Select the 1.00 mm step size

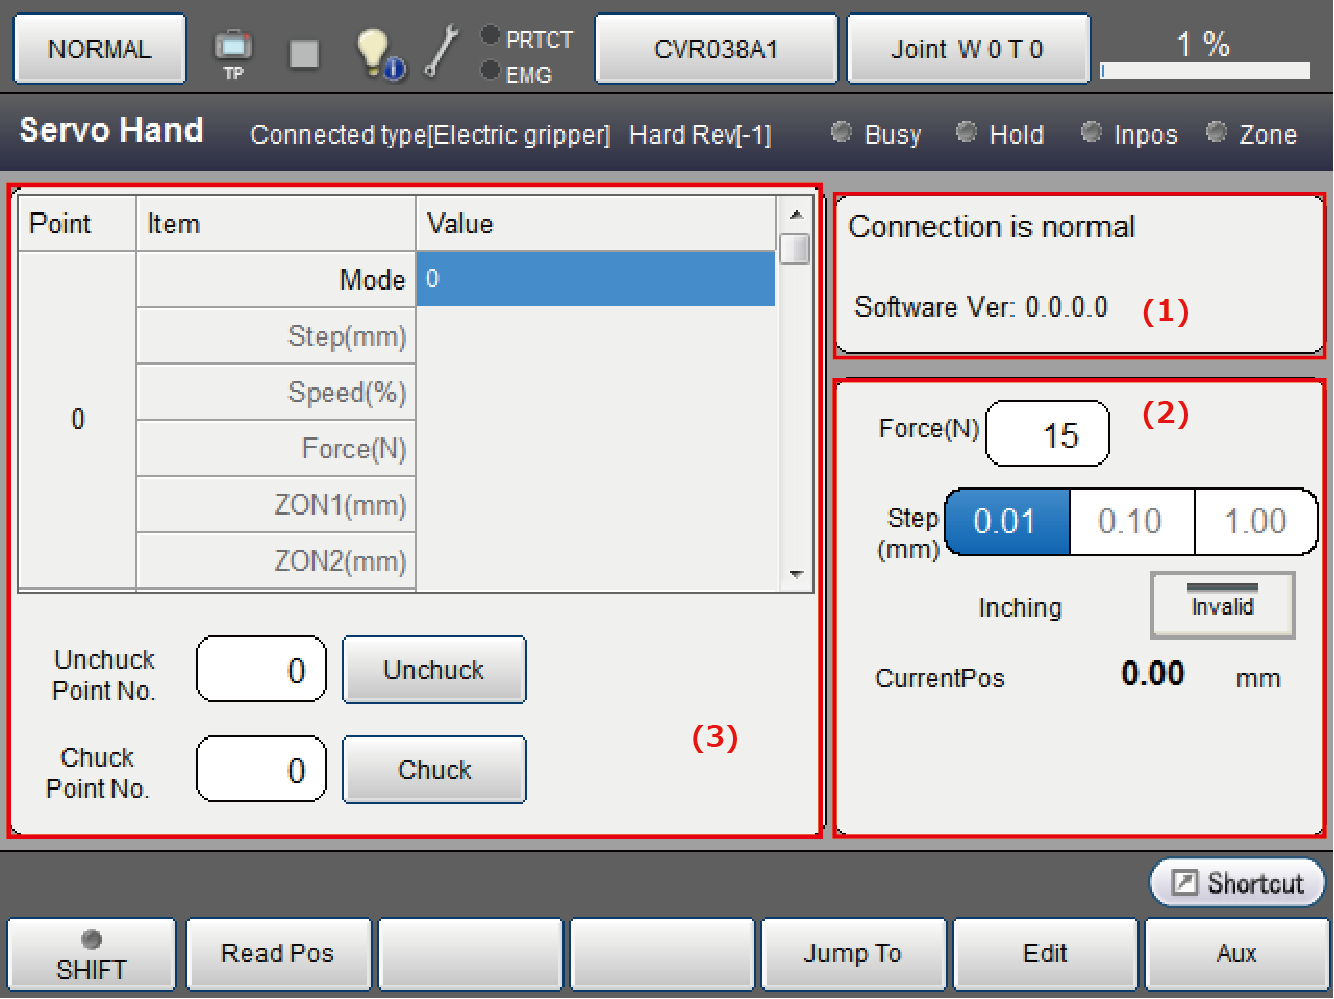coord(1255,521)
